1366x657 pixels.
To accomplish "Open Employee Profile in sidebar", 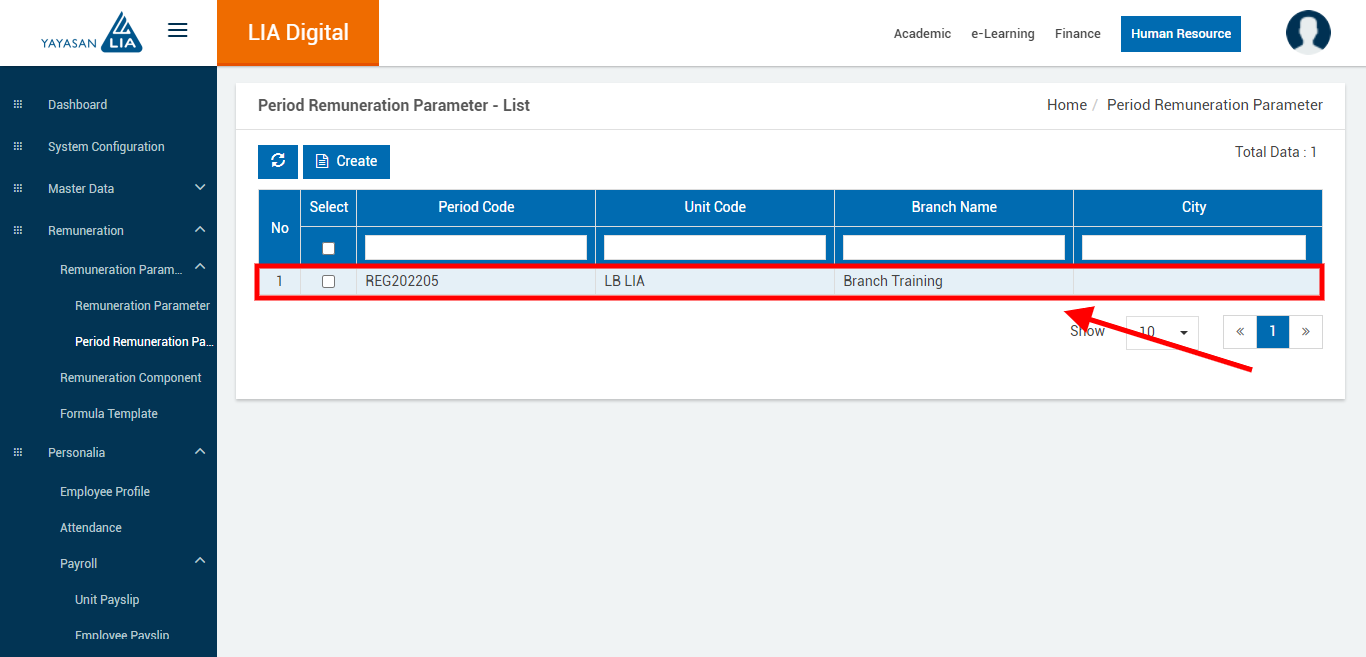I will pos(105,492).
